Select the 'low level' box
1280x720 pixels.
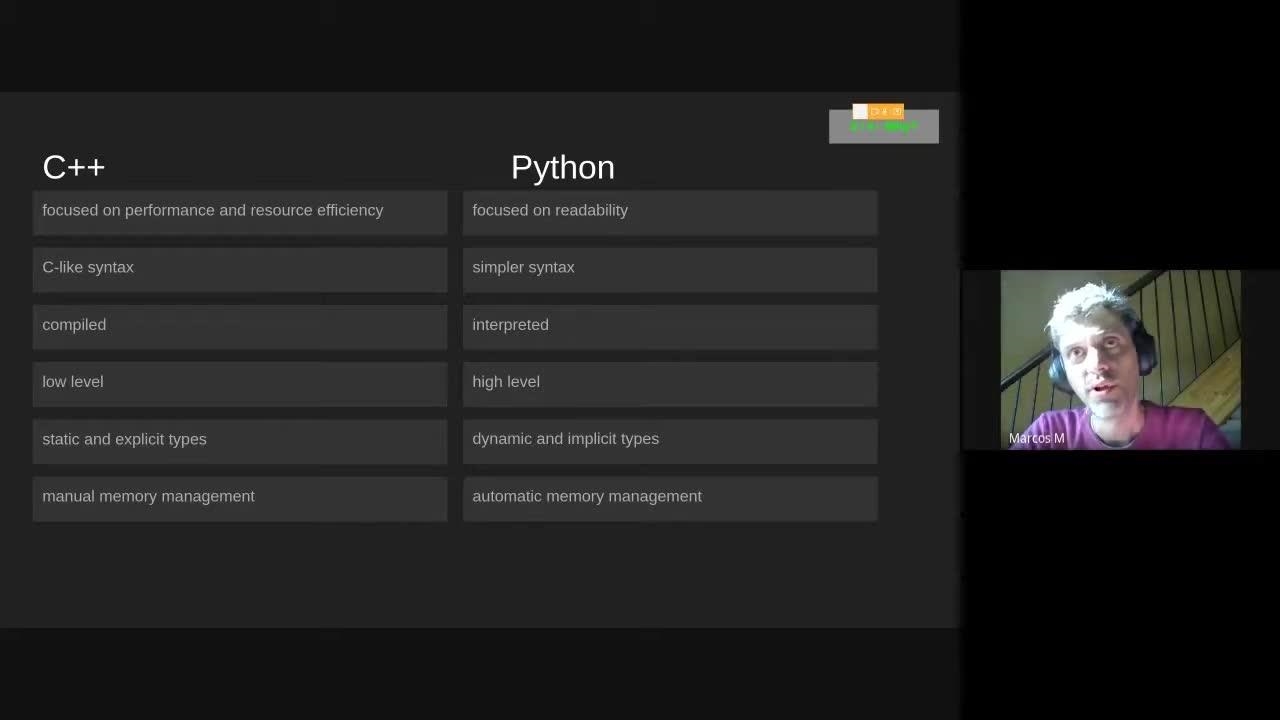tap(240, 382)
